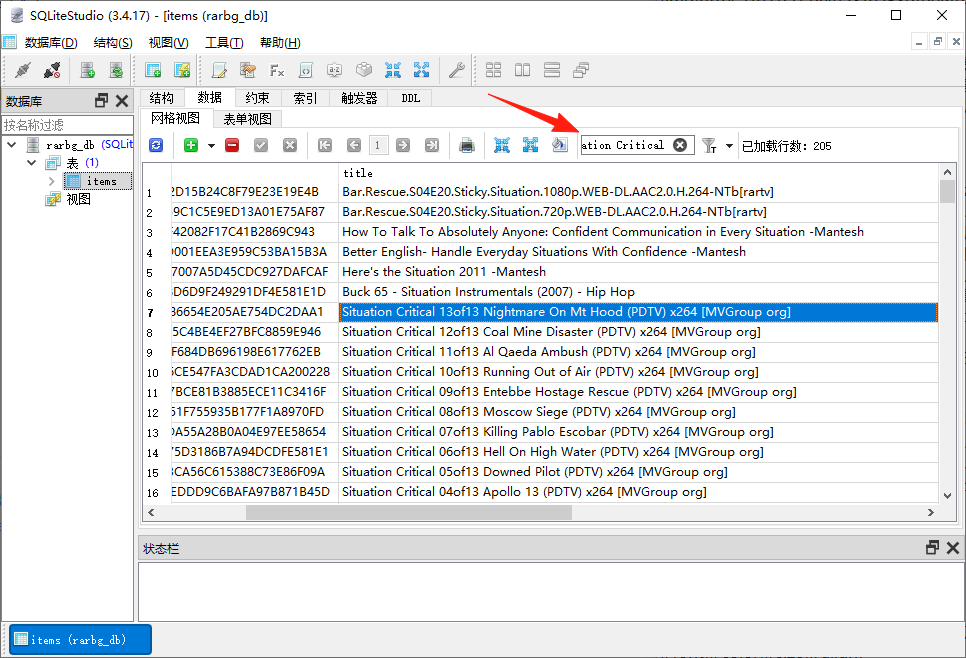966x658 pixels.
Task: Open configuration with the wrench icon
Action: 455,70
